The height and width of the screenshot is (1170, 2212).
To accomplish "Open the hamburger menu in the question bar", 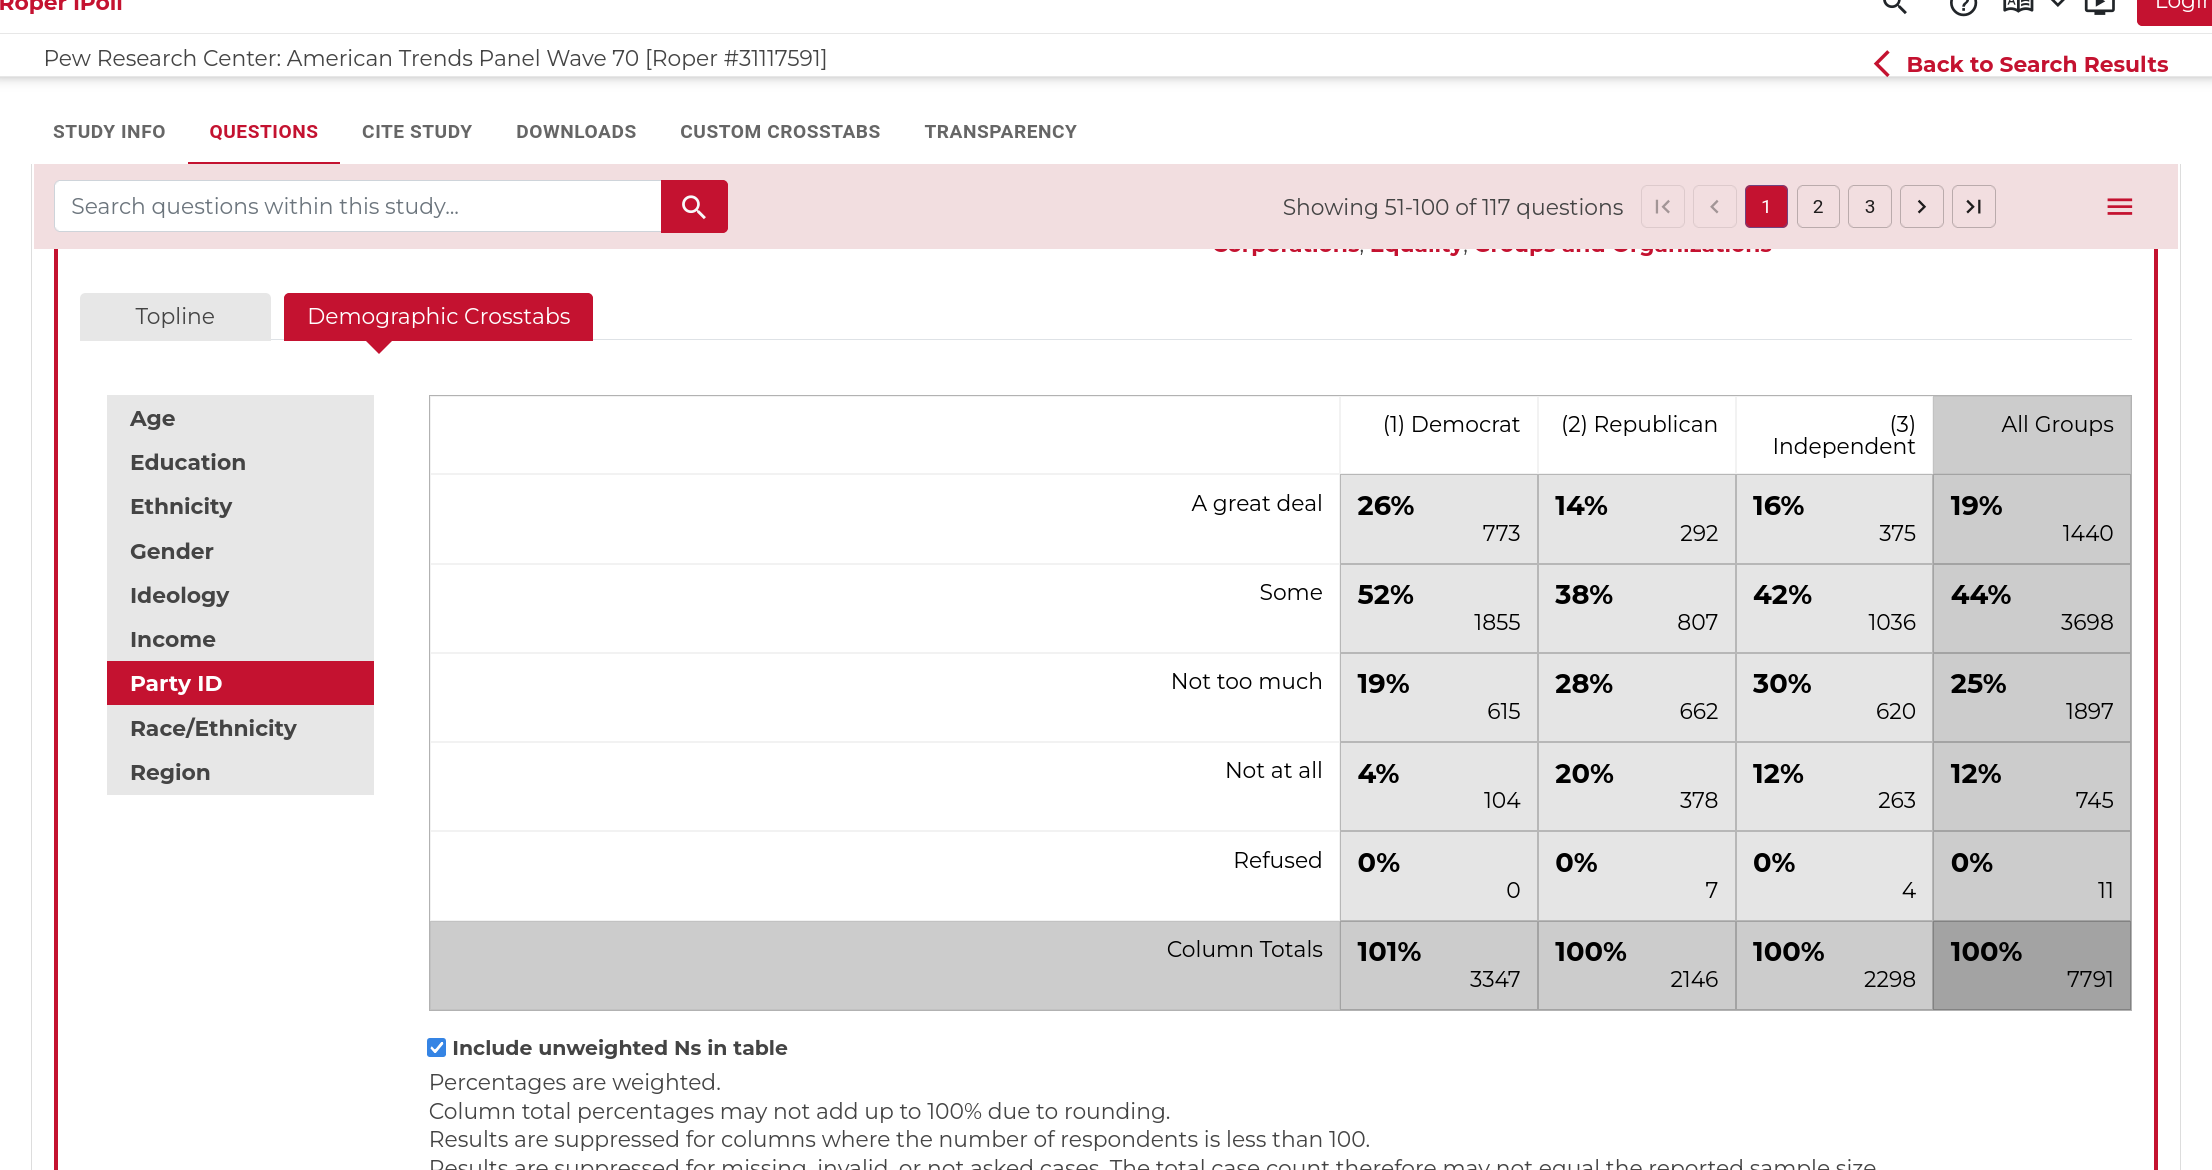I will pos(2119,207).
